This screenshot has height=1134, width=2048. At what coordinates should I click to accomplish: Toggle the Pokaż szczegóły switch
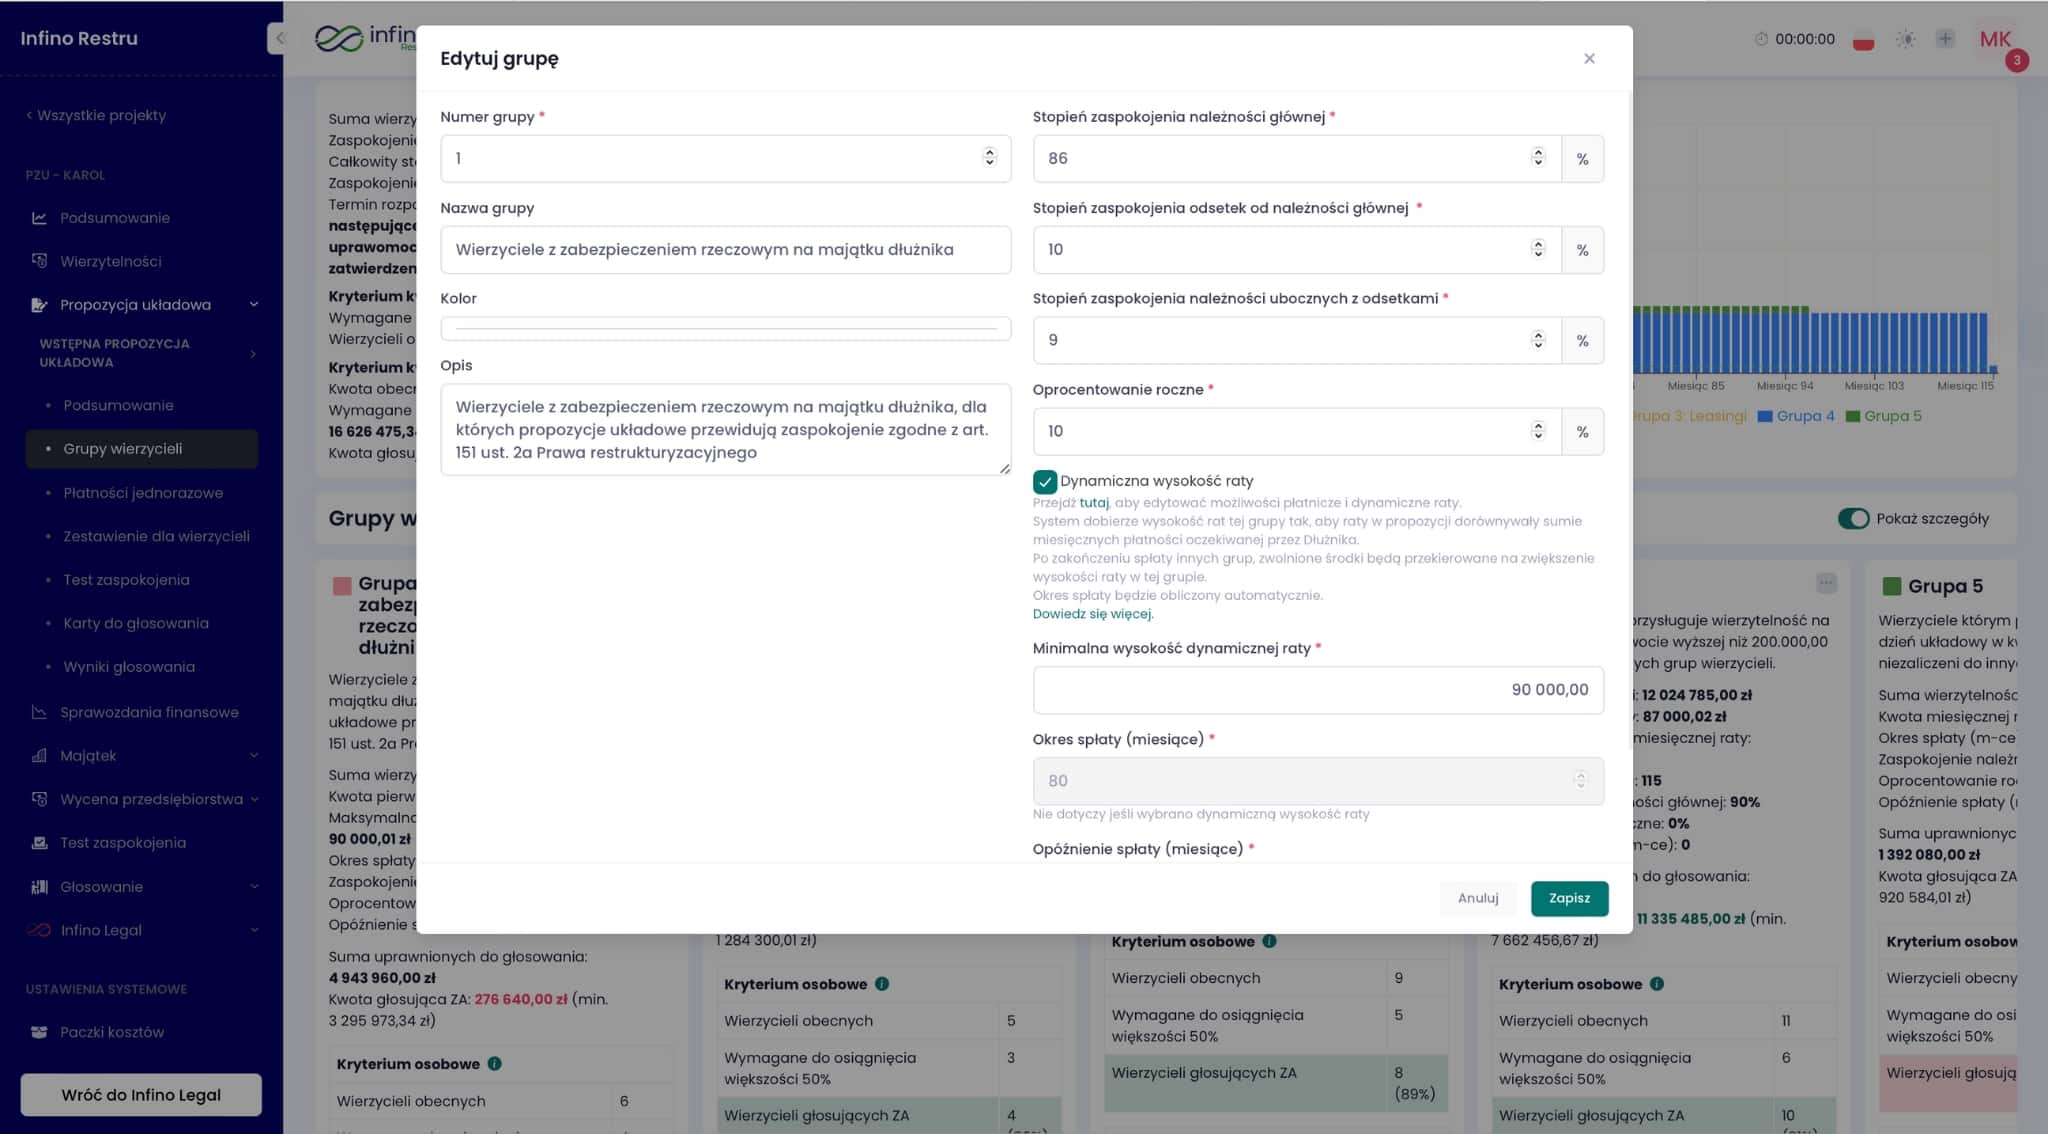1853,518
